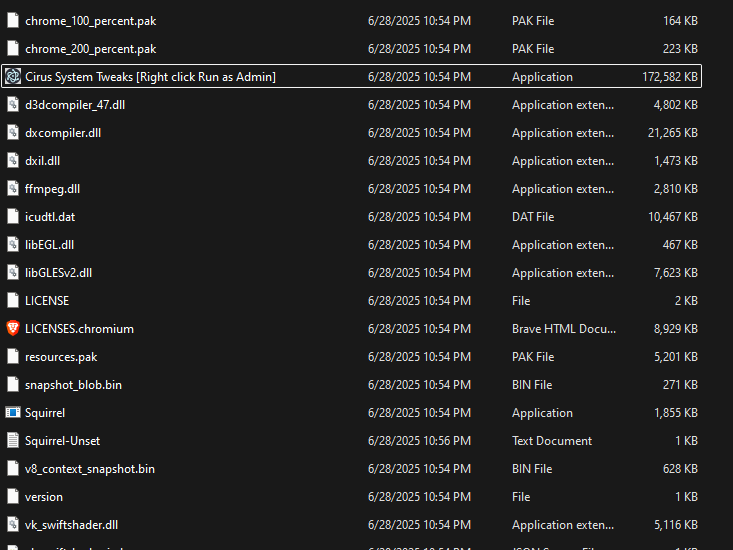
Task: Click the DAT File type cell
Action: point(533,217)
